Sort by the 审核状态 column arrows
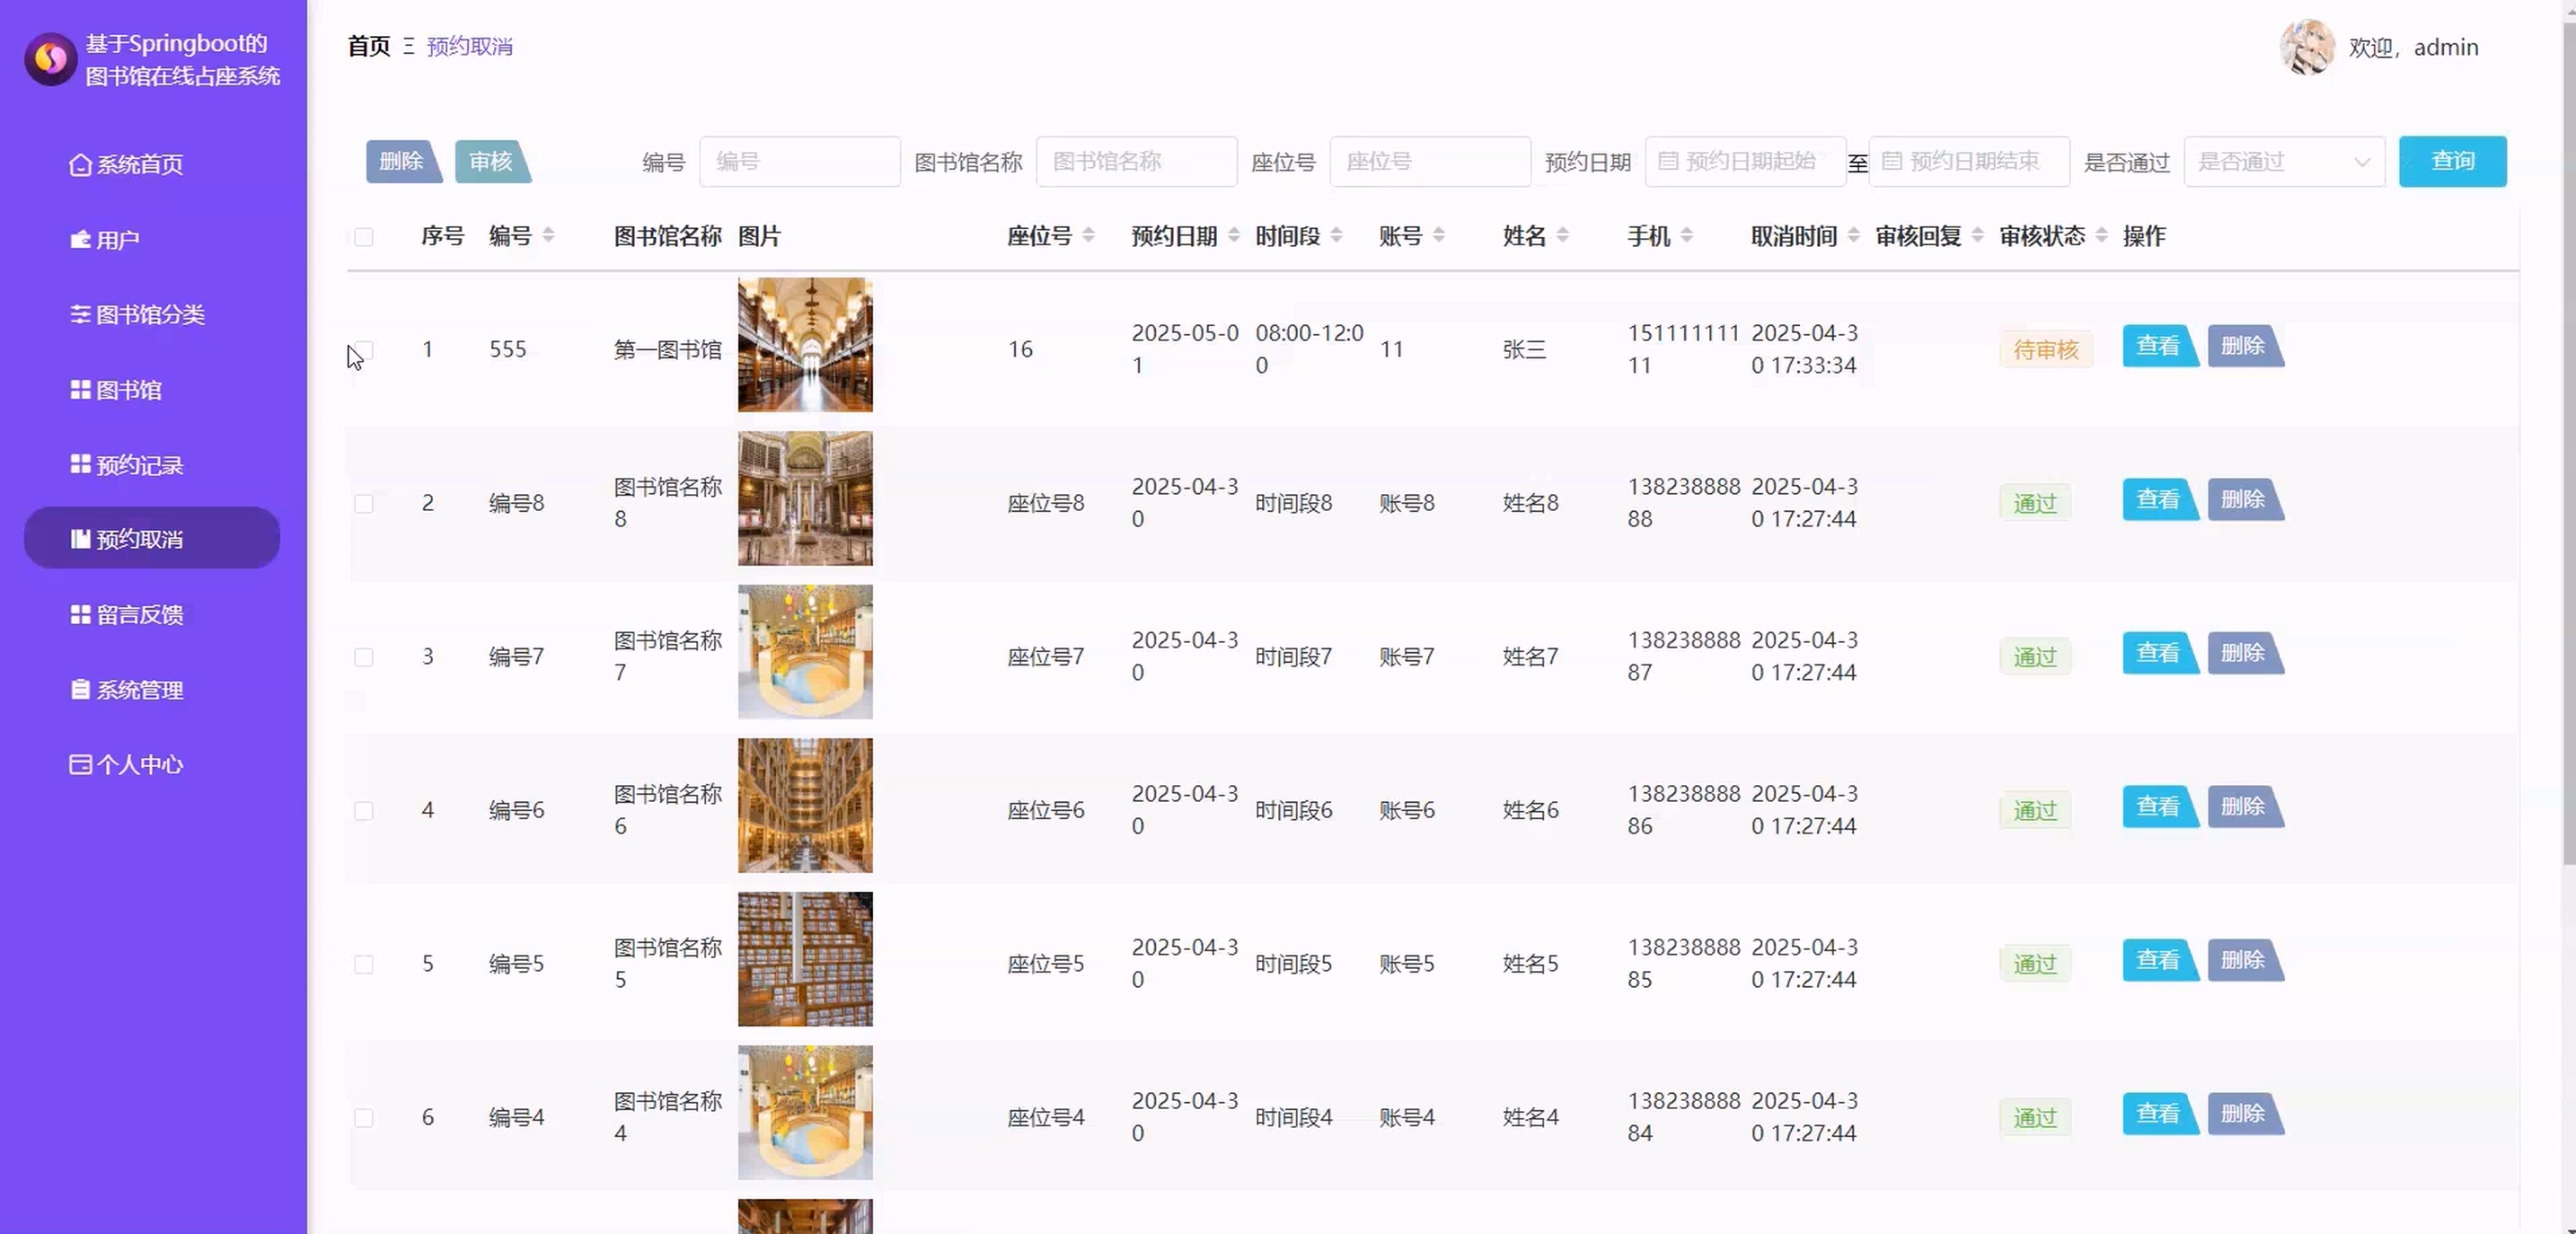 [x=2101, y=236]
